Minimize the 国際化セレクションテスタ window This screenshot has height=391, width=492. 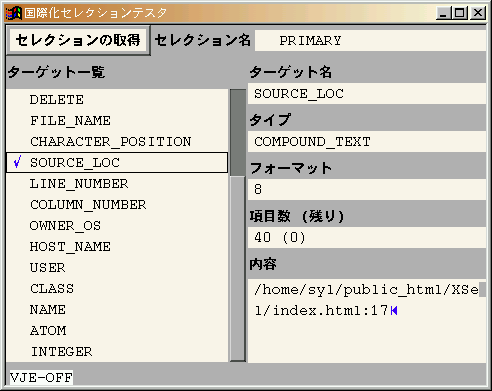[443, 13]
